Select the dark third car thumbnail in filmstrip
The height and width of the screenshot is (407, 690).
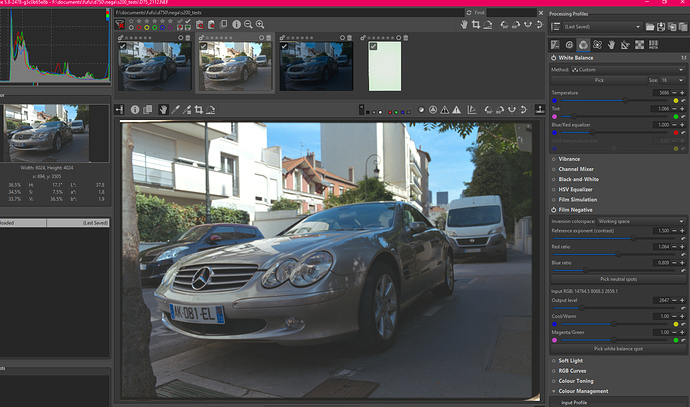click(316, 68)
